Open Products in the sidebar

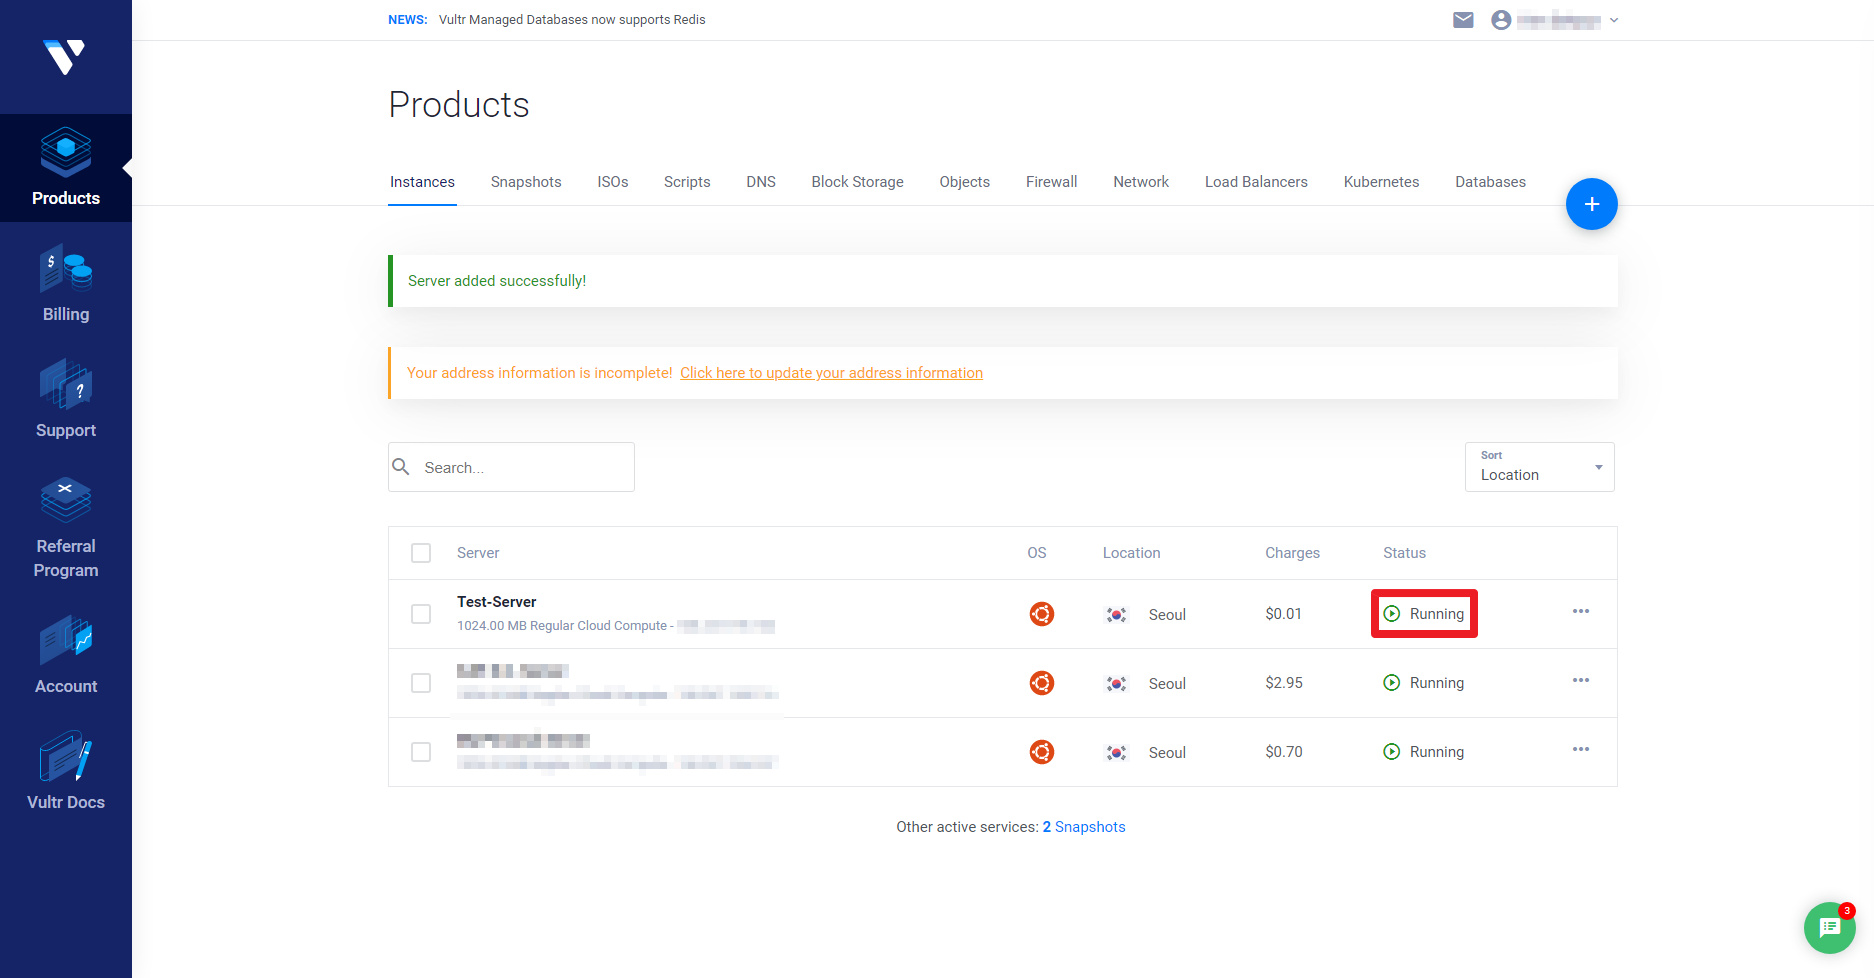[66, 168]
